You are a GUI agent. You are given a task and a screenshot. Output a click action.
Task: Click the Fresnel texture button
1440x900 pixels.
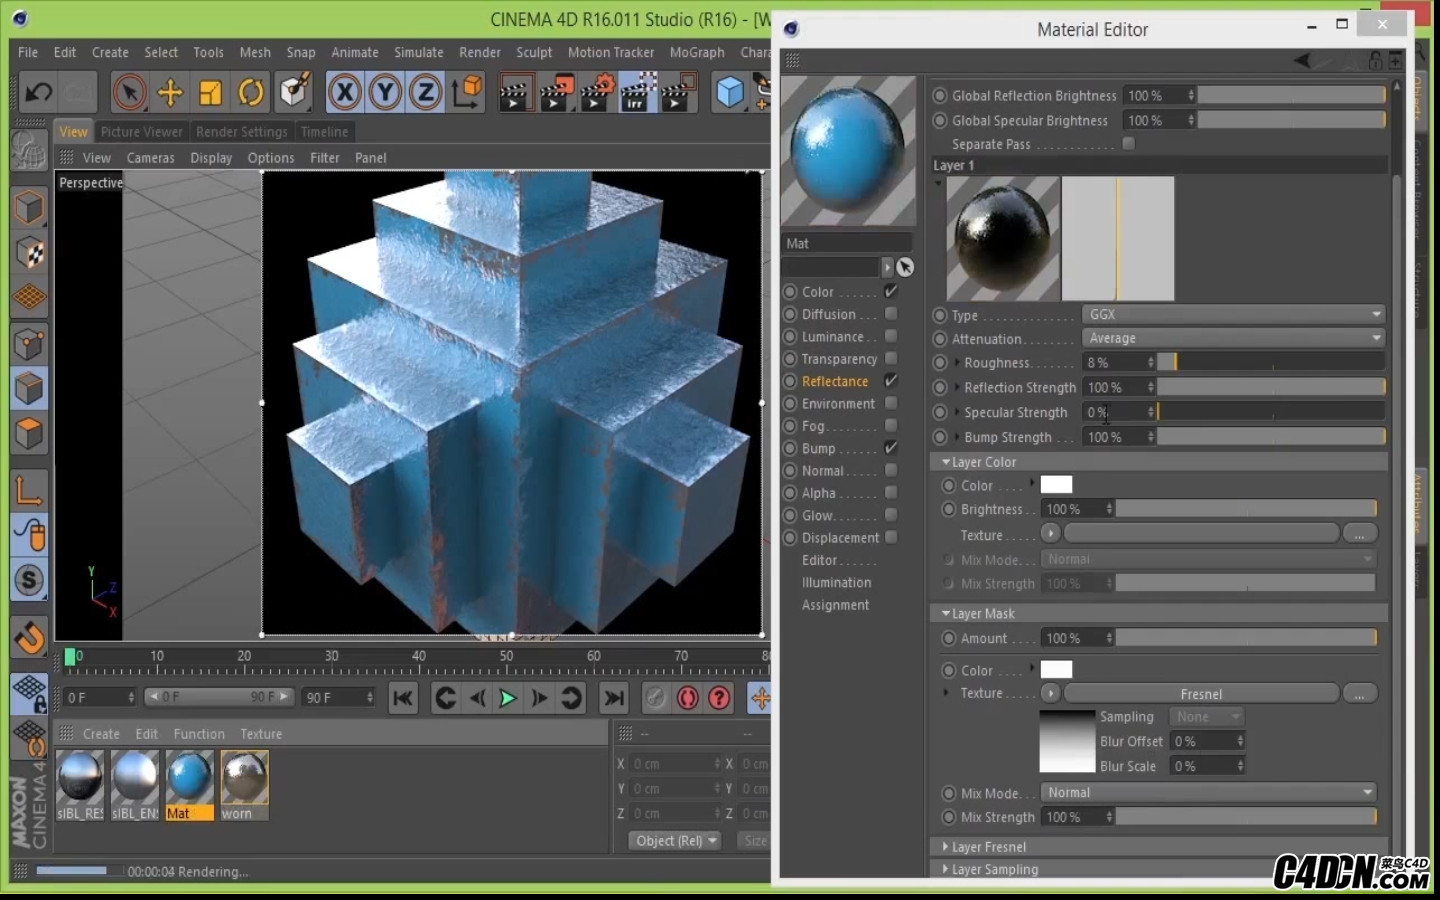coord(1200,694)
